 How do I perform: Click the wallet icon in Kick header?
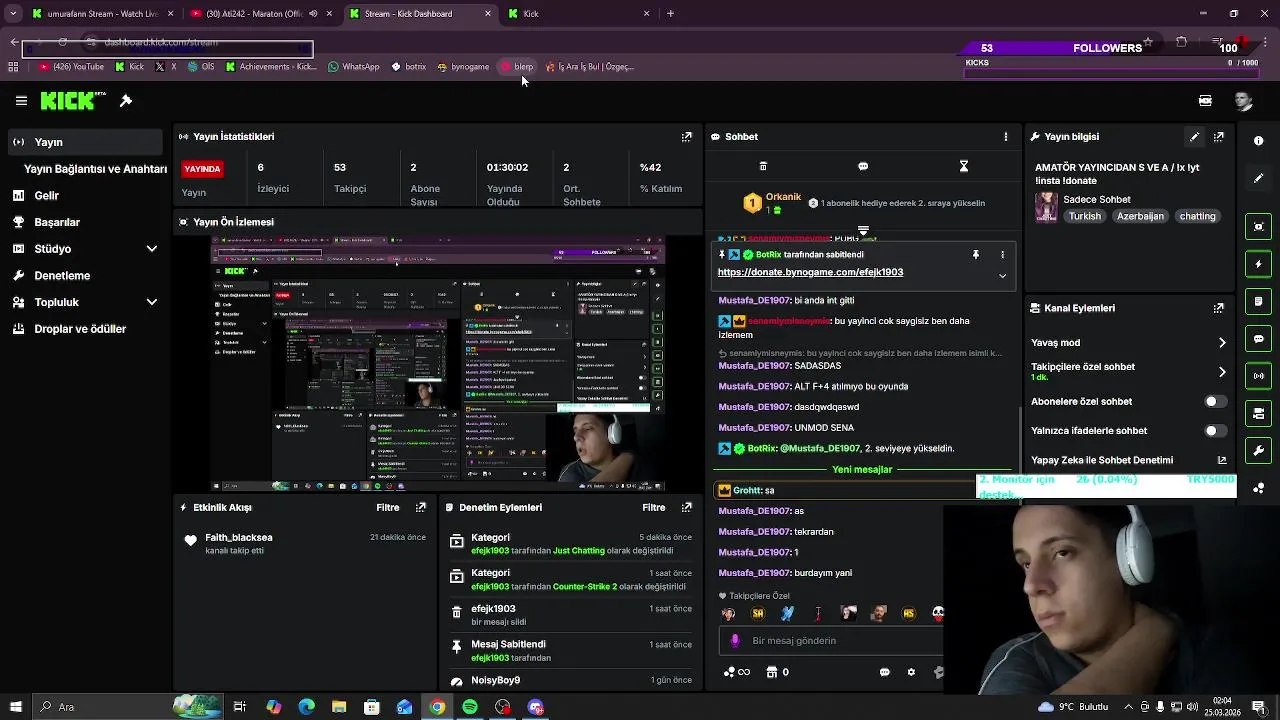click(x=1205, y=101)
